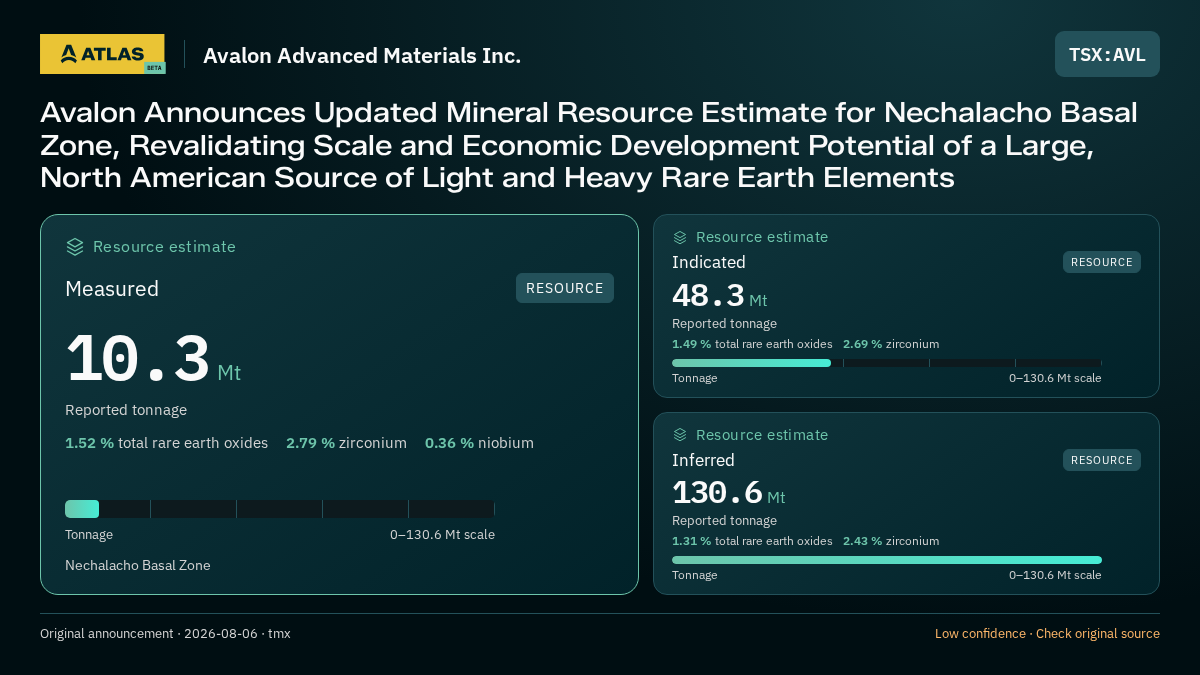Click the Inferred card heading
The width and height of the screenshot is (1200, 675).
click(x=703, y=460)
